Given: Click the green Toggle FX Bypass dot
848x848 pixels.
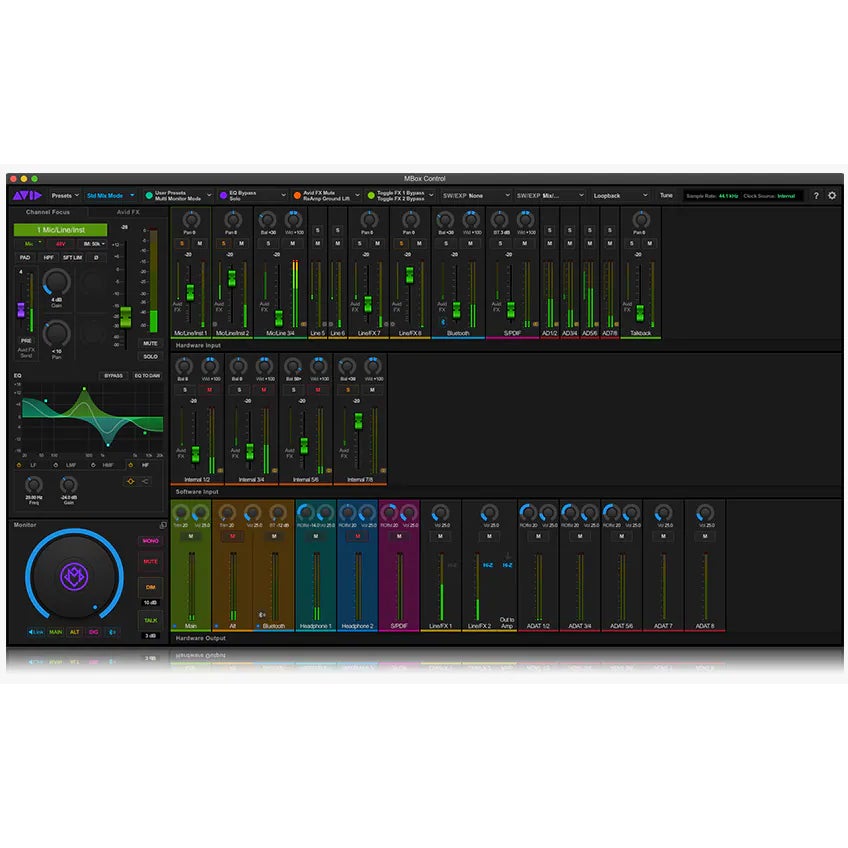Looking at the screenshot, I should tap(371, 196).
